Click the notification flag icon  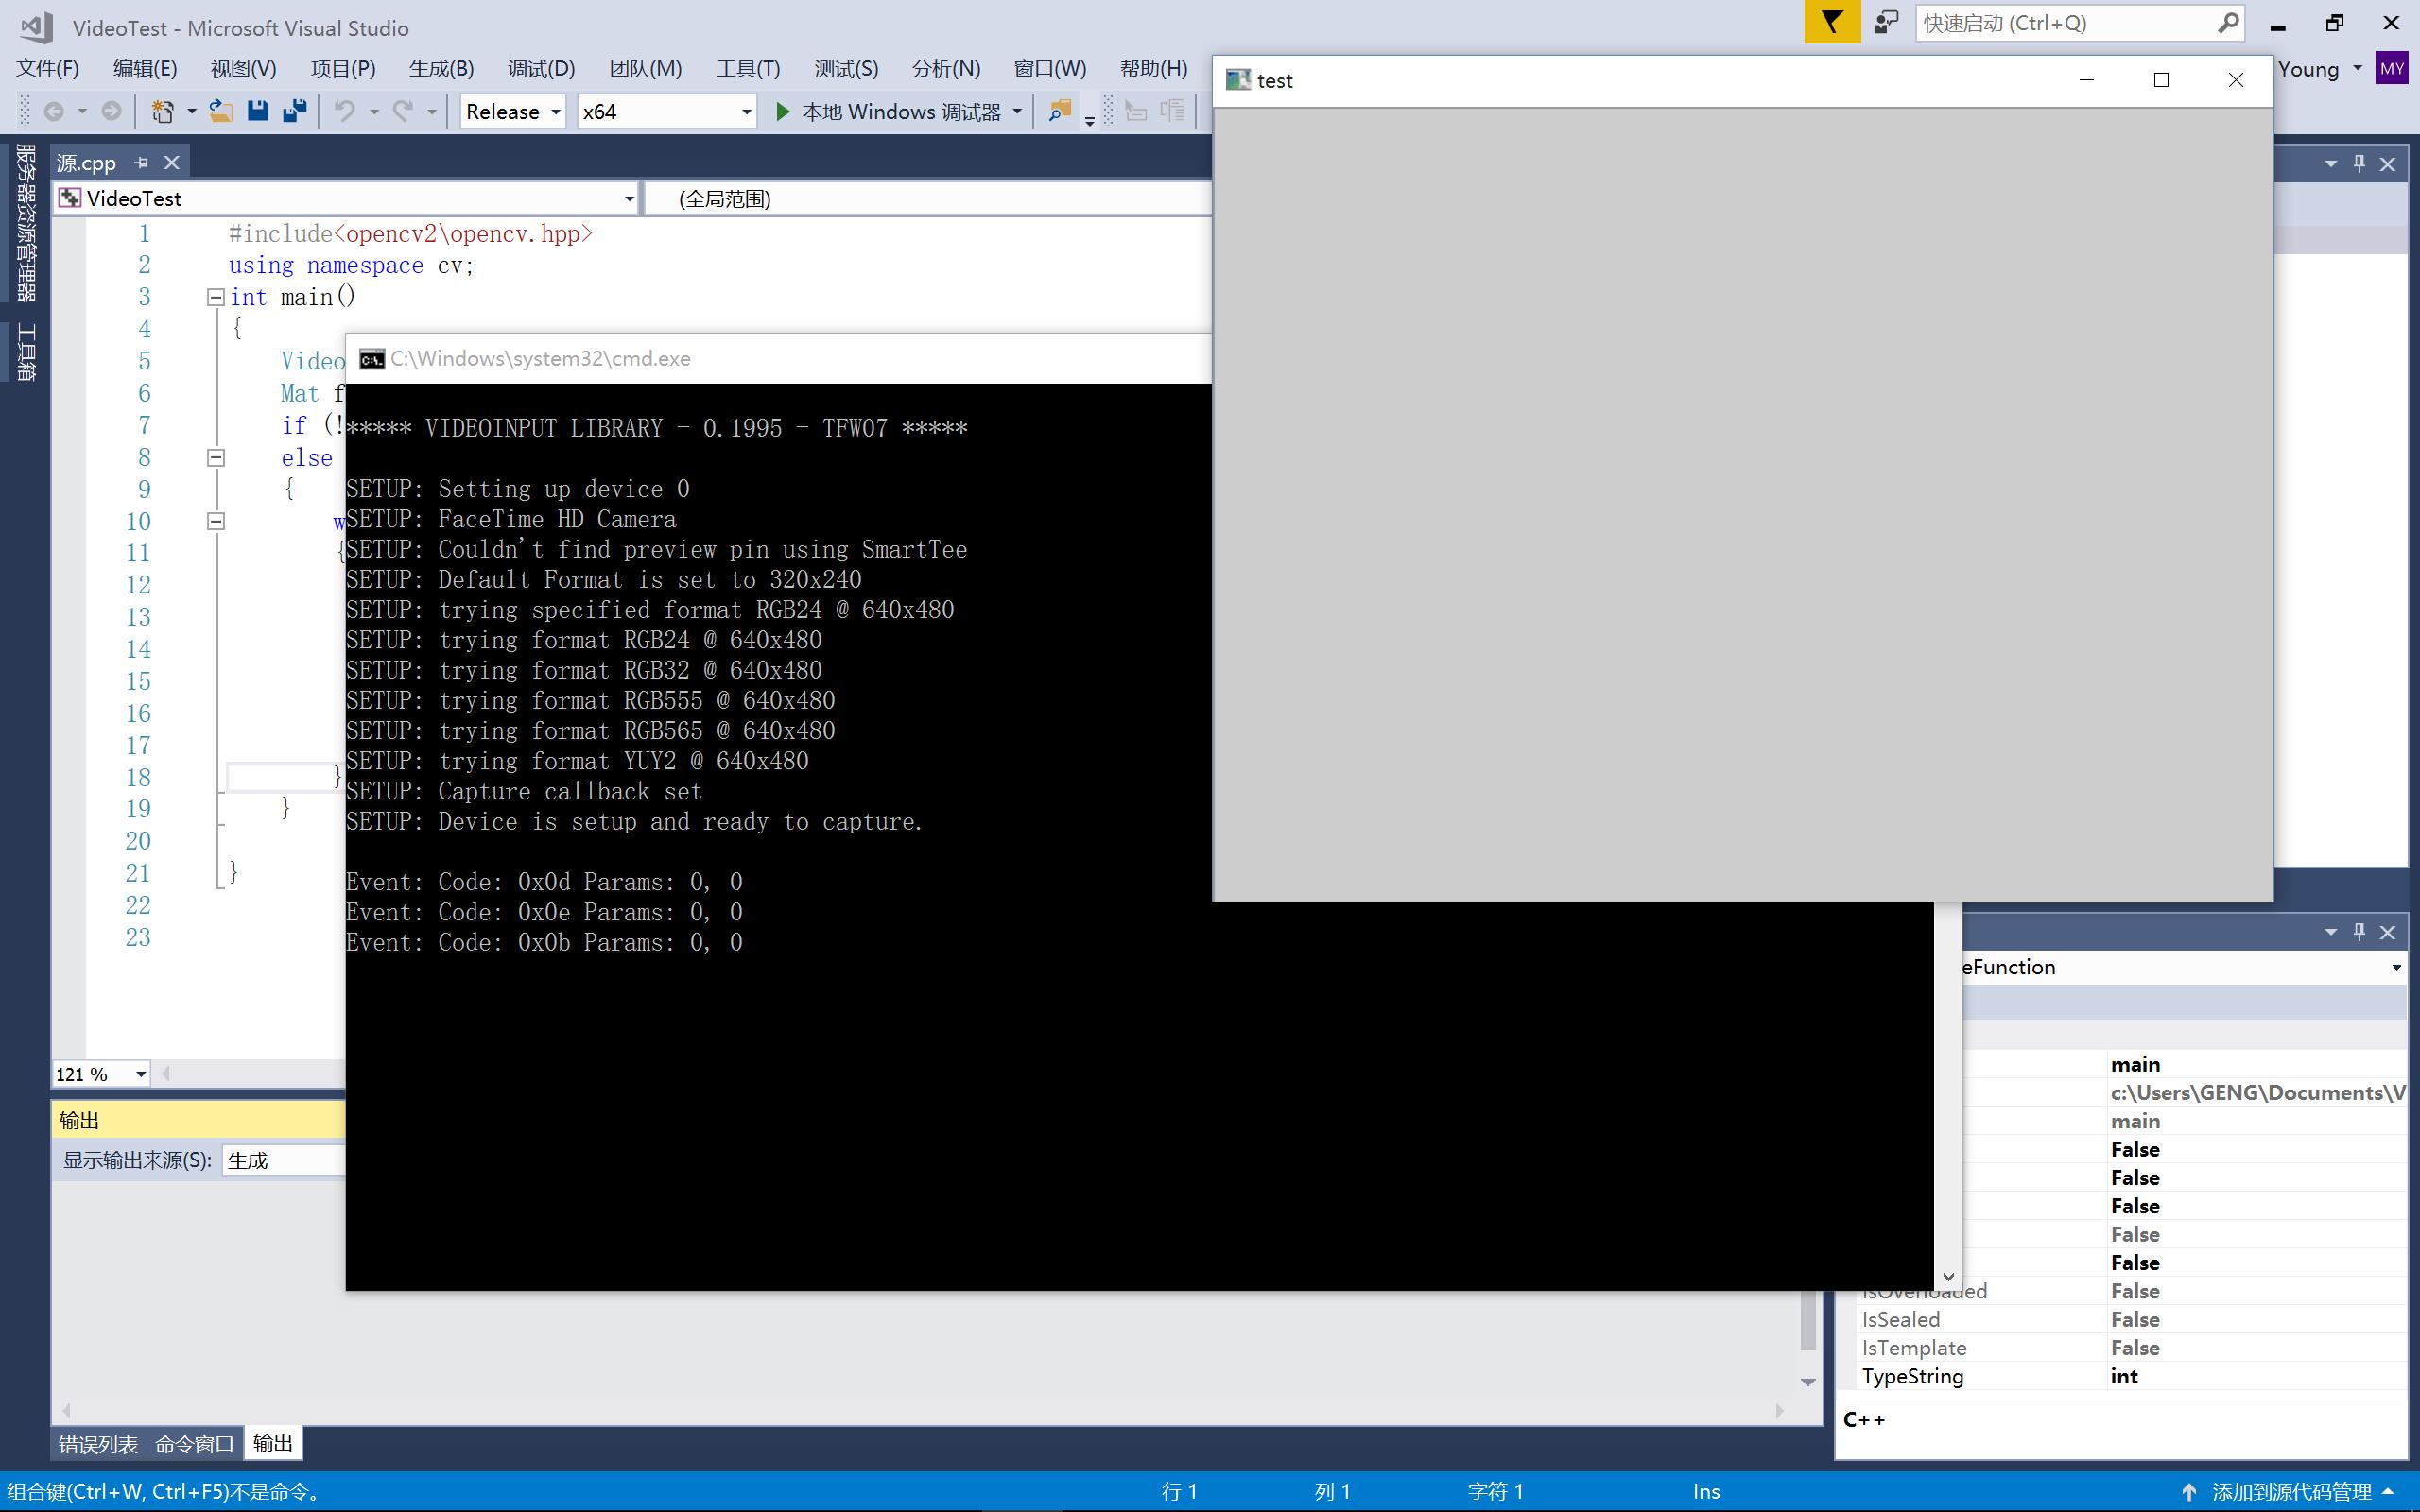pyautogui.click(x=1832, y=22)
